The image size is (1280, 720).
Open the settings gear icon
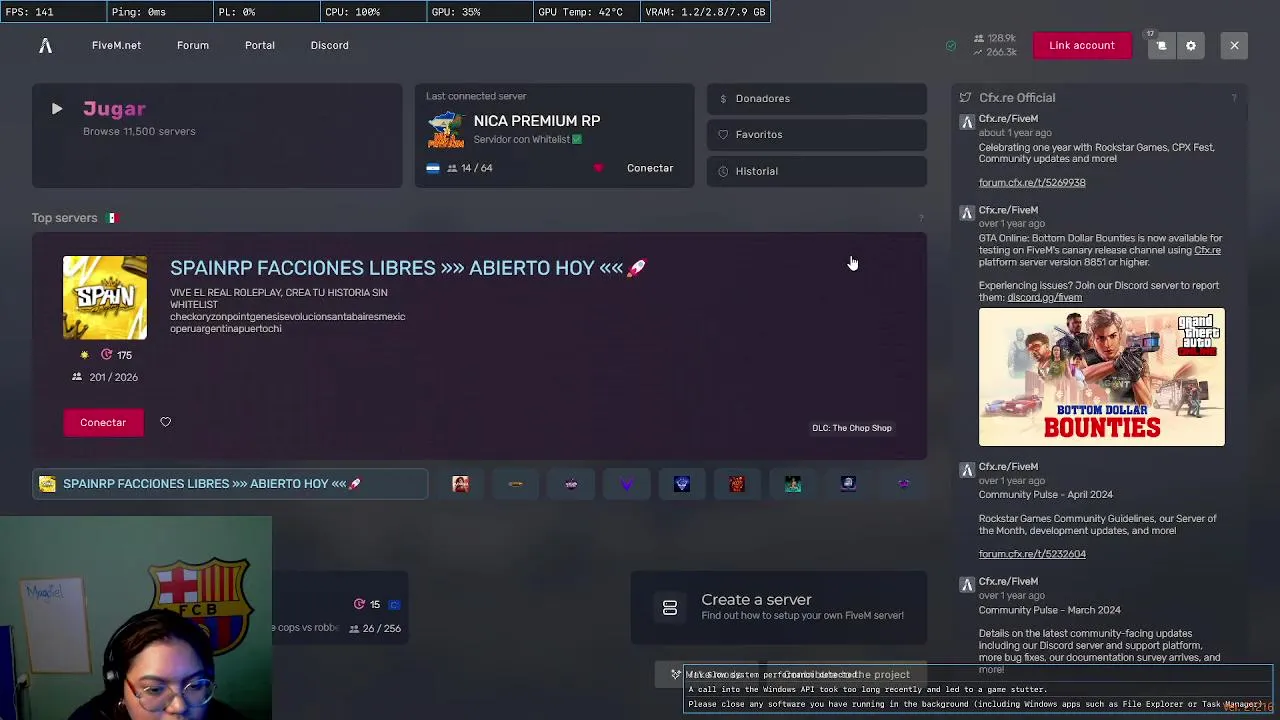[1190, 46]
